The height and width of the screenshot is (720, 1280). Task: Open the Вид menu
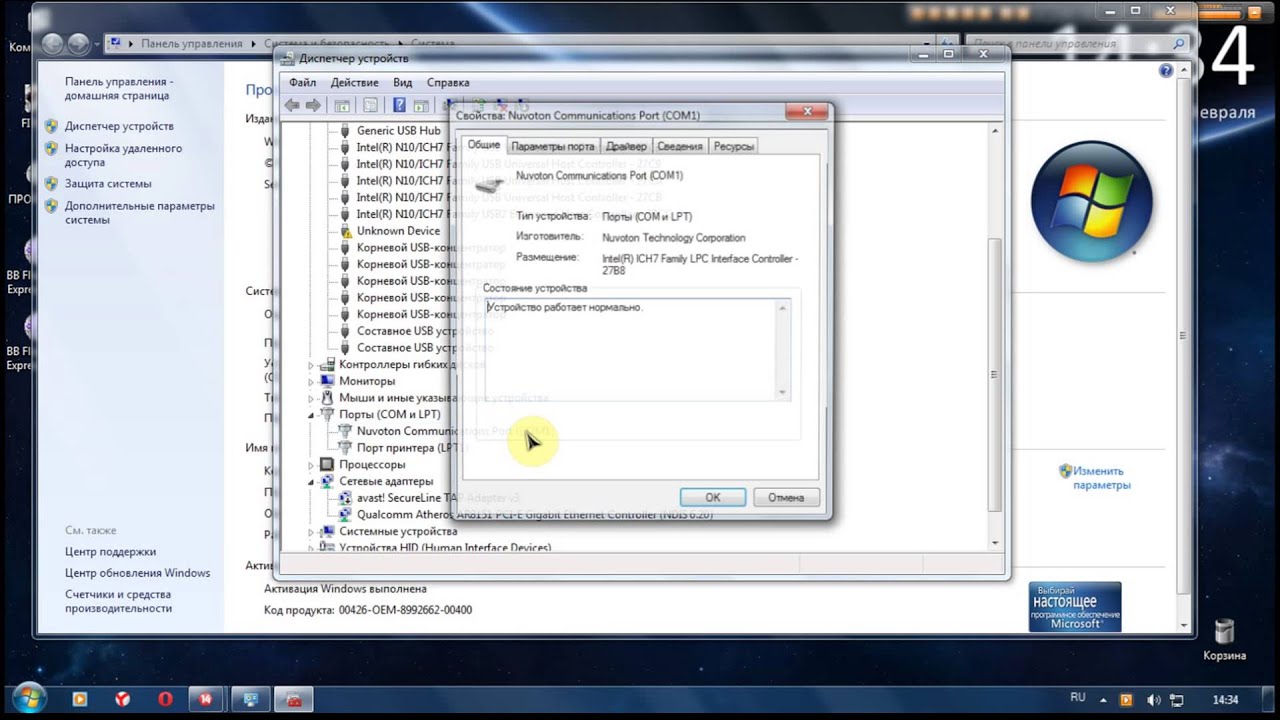(x=403, y=83)
